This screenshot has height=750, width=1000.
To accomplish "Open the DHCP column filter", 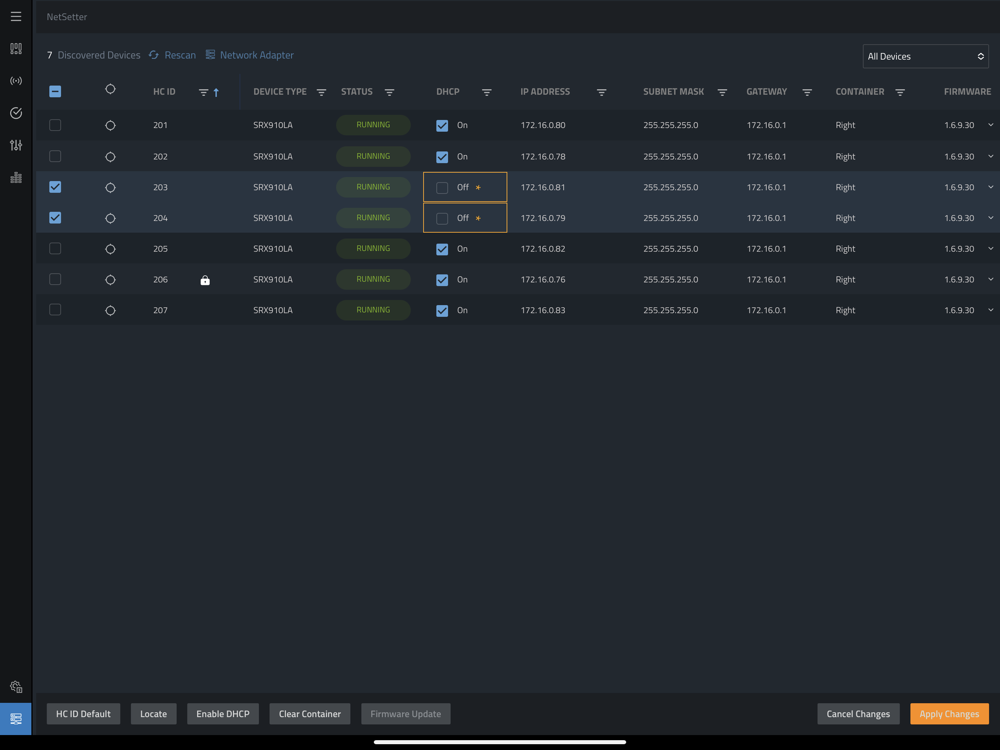I will point(487,92).
